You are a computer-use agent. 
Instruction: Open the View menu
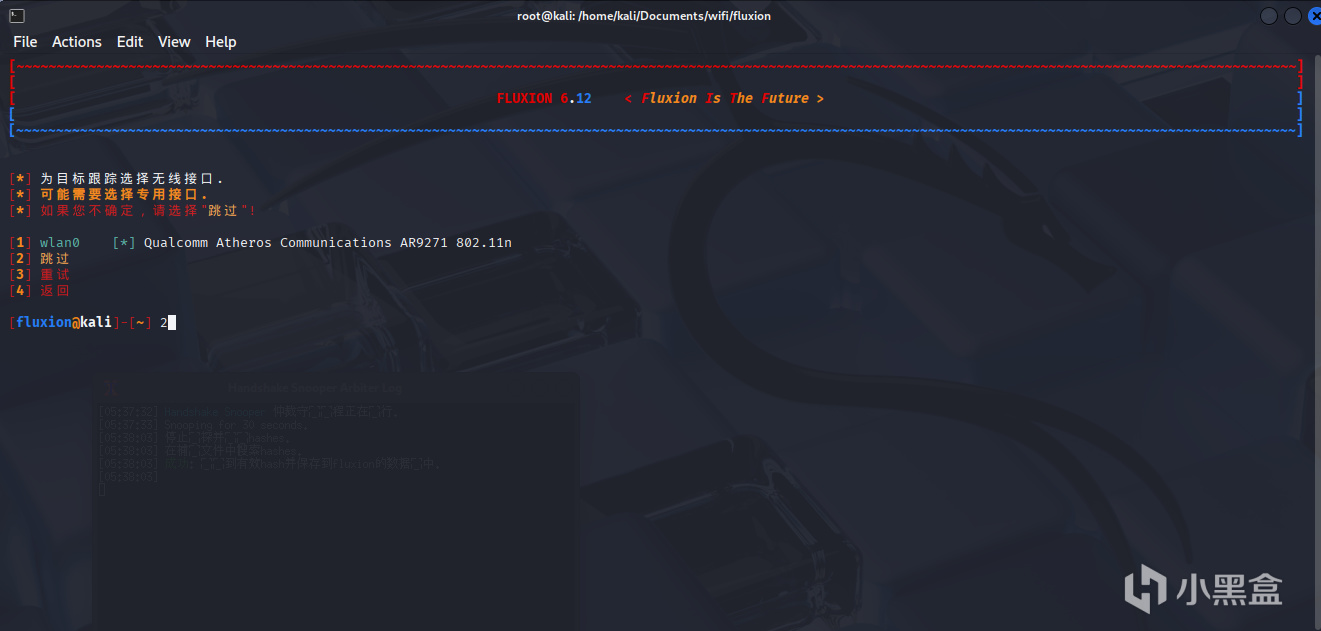pyautogui.click(x=174, y=42)
